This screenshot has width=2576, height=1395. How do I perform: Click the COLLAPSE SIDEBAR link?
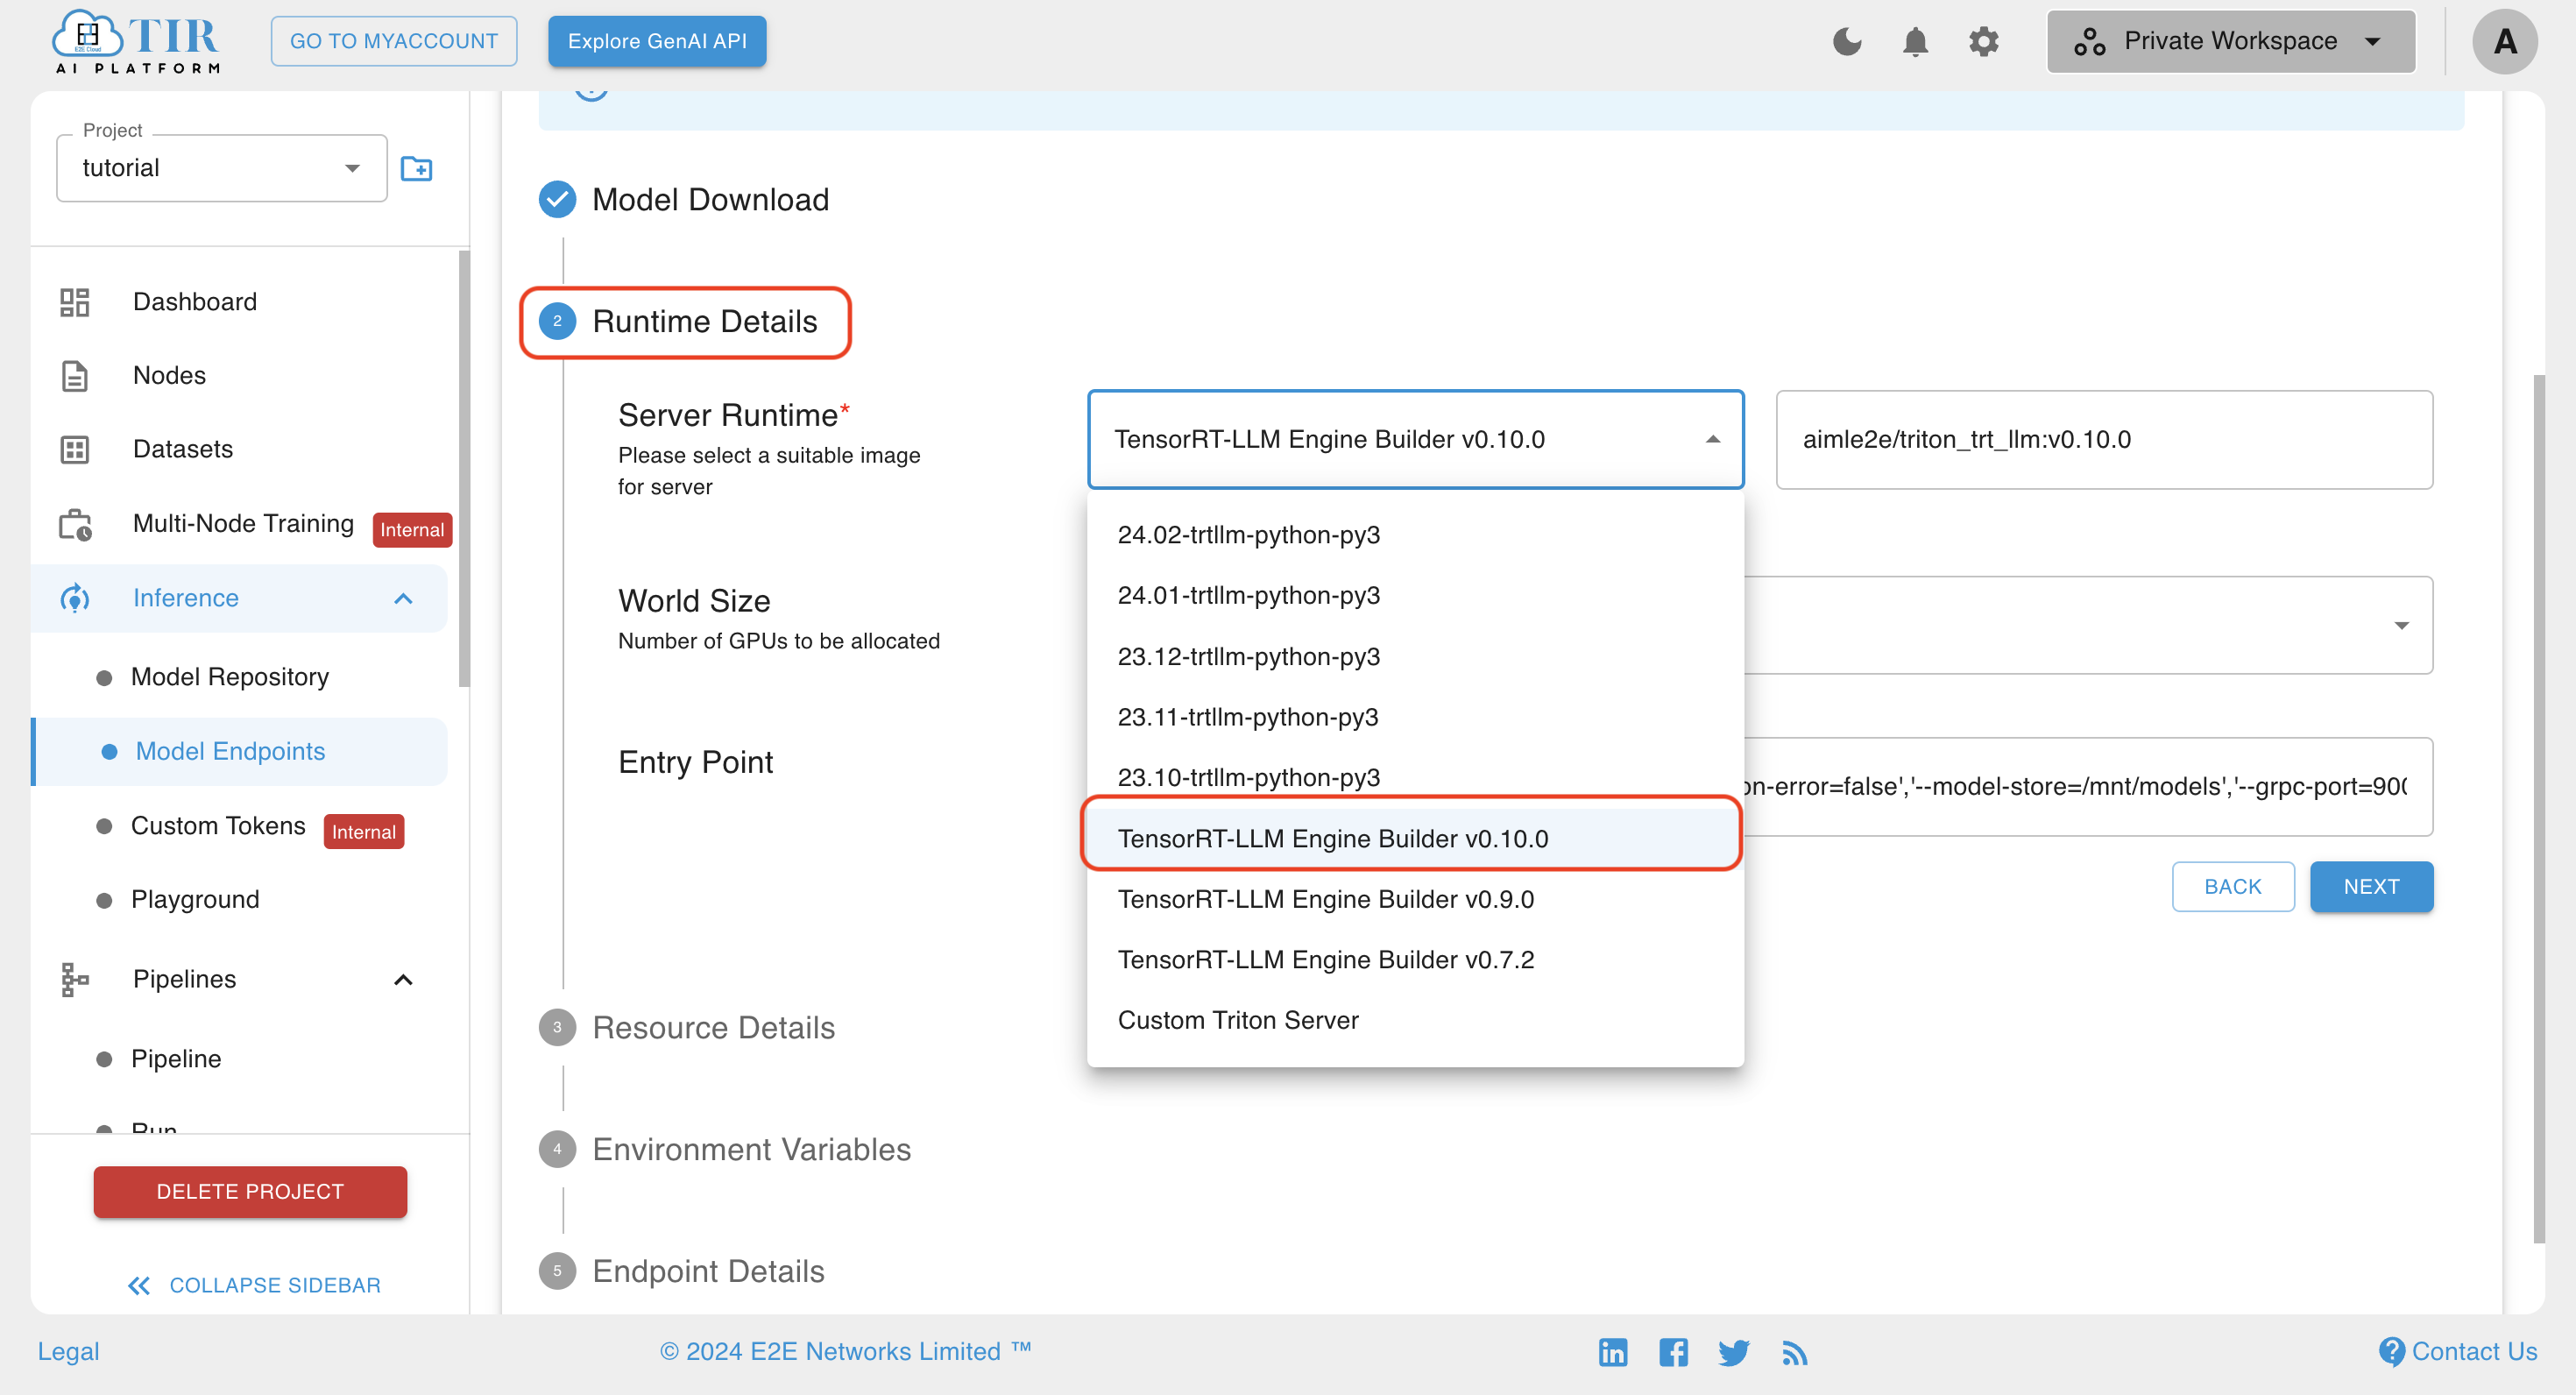click(x=254, y=1285)
